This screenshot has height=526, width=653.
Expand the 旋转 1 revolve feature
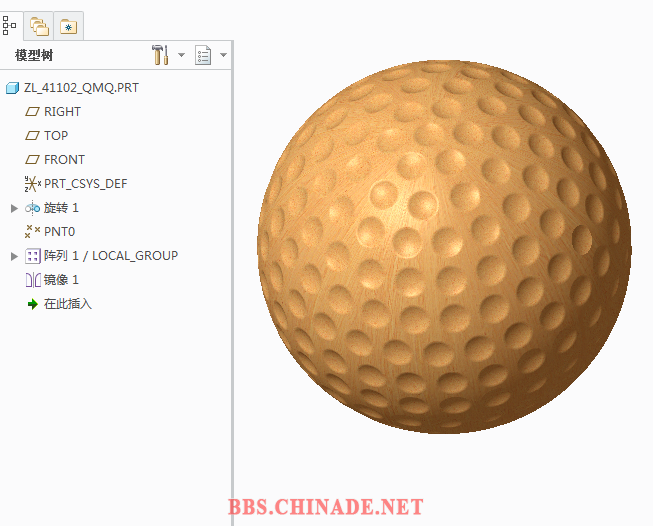[14, 208]
